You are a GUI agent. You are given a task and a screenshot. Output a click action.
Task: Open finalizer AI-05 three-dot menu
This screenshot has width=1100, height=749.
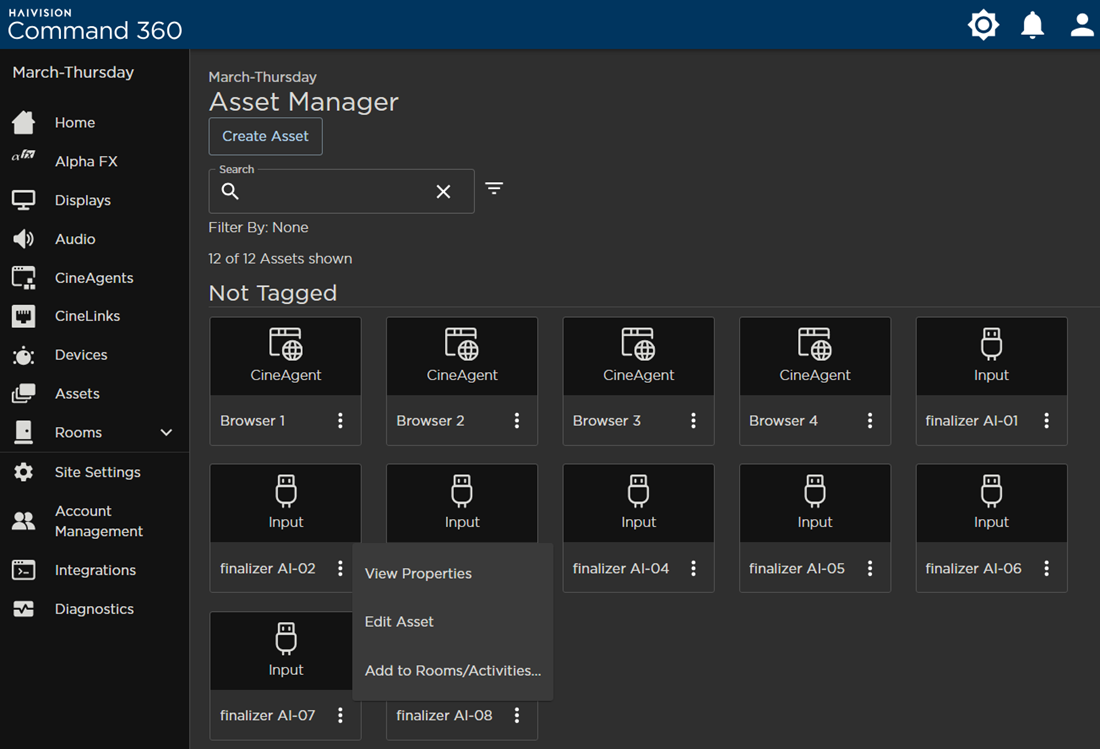(x=870, y=568)
